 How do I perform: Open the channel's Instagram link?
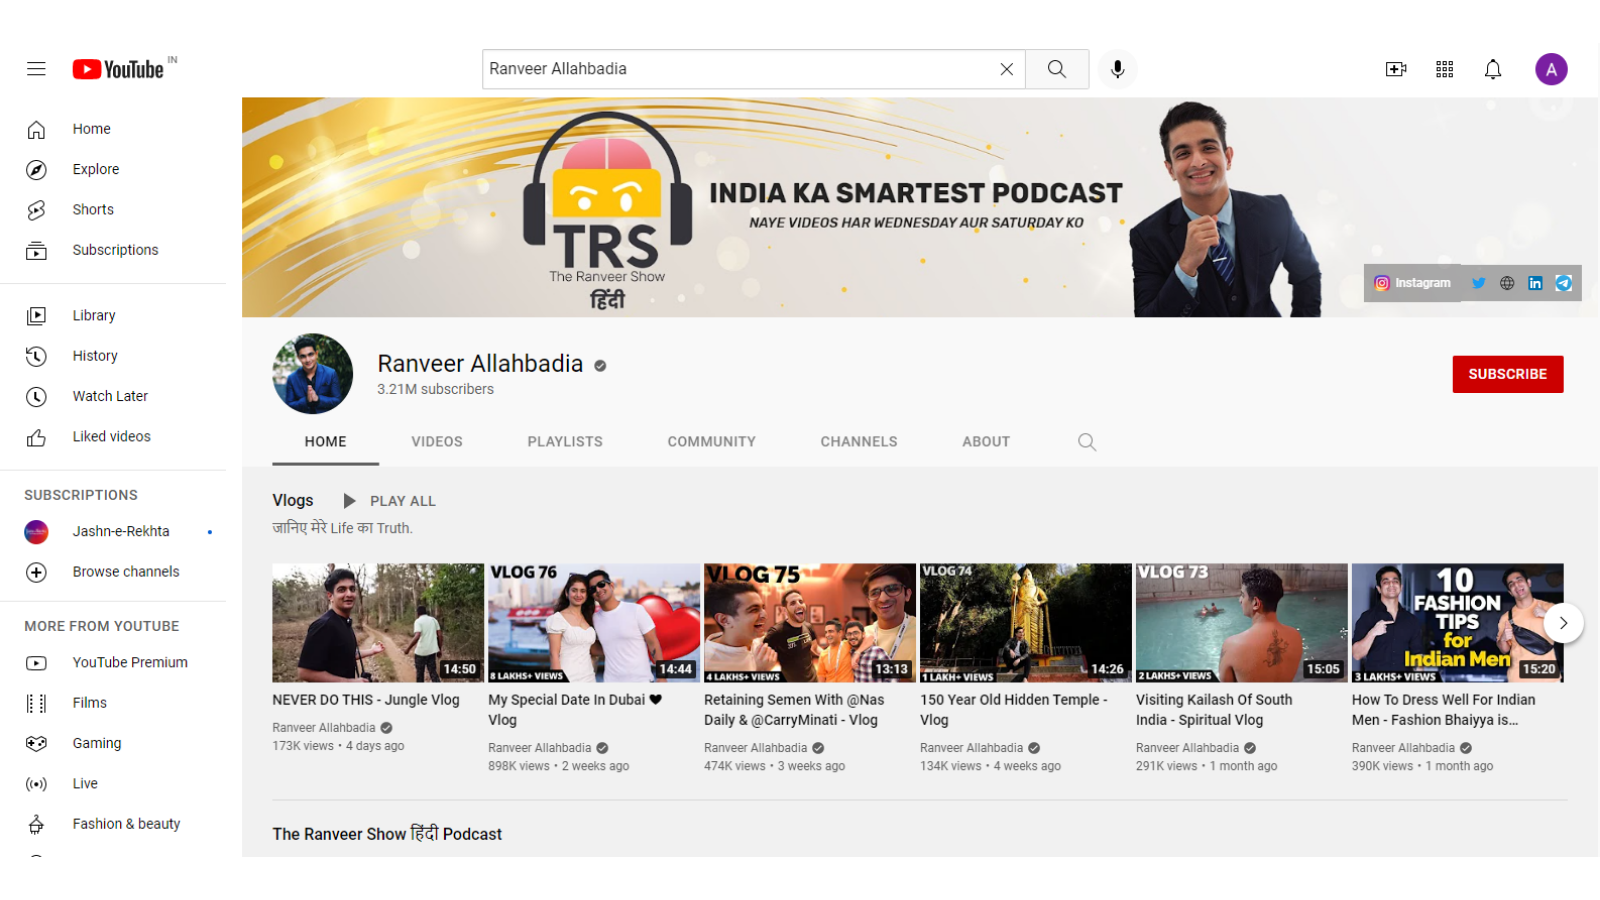1412,283
